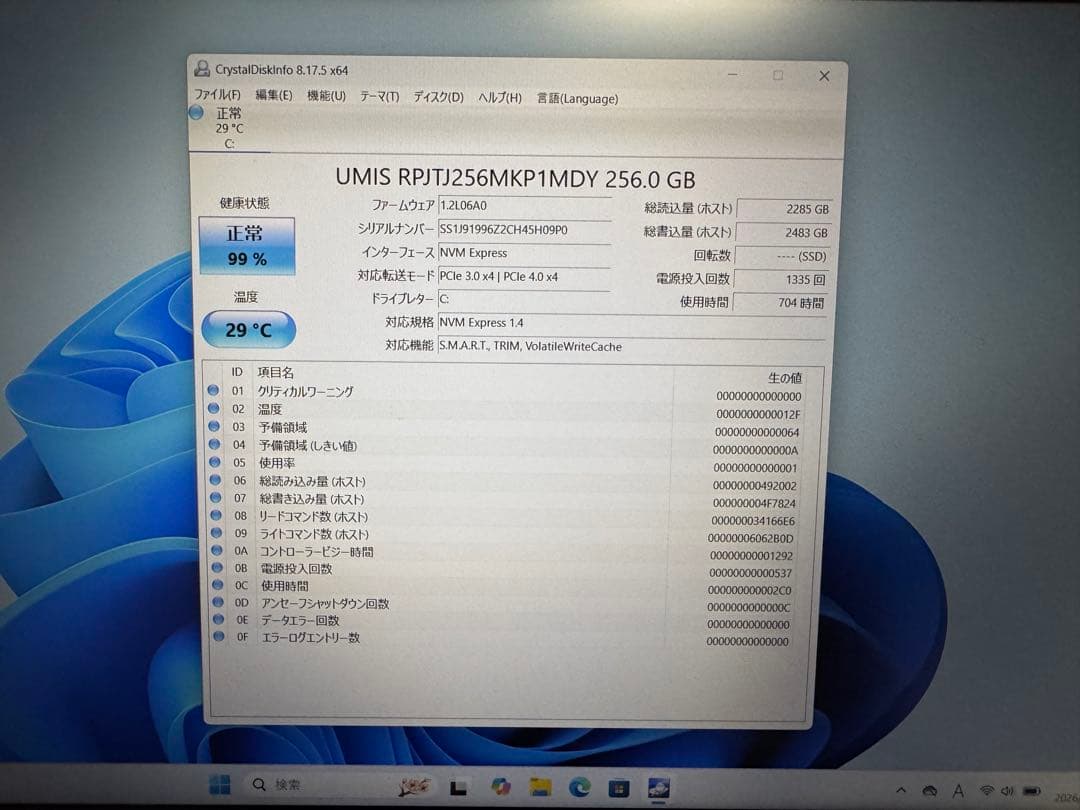Click the blue status orb next to 正常

197,112
